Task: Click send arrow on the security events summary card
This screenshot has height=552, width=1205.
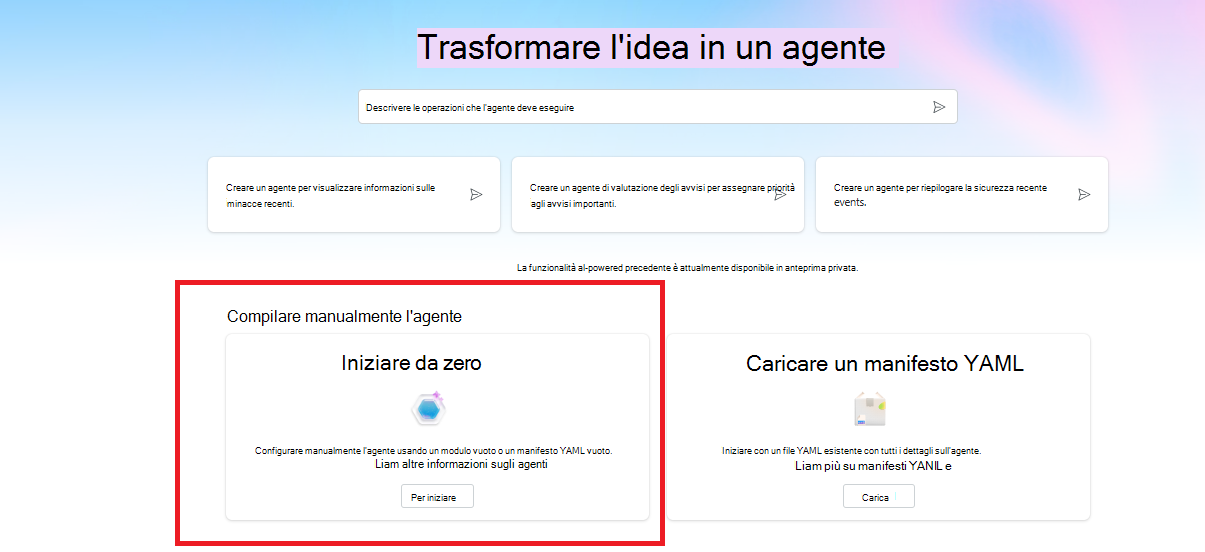Action: (x=1084, y=195)
